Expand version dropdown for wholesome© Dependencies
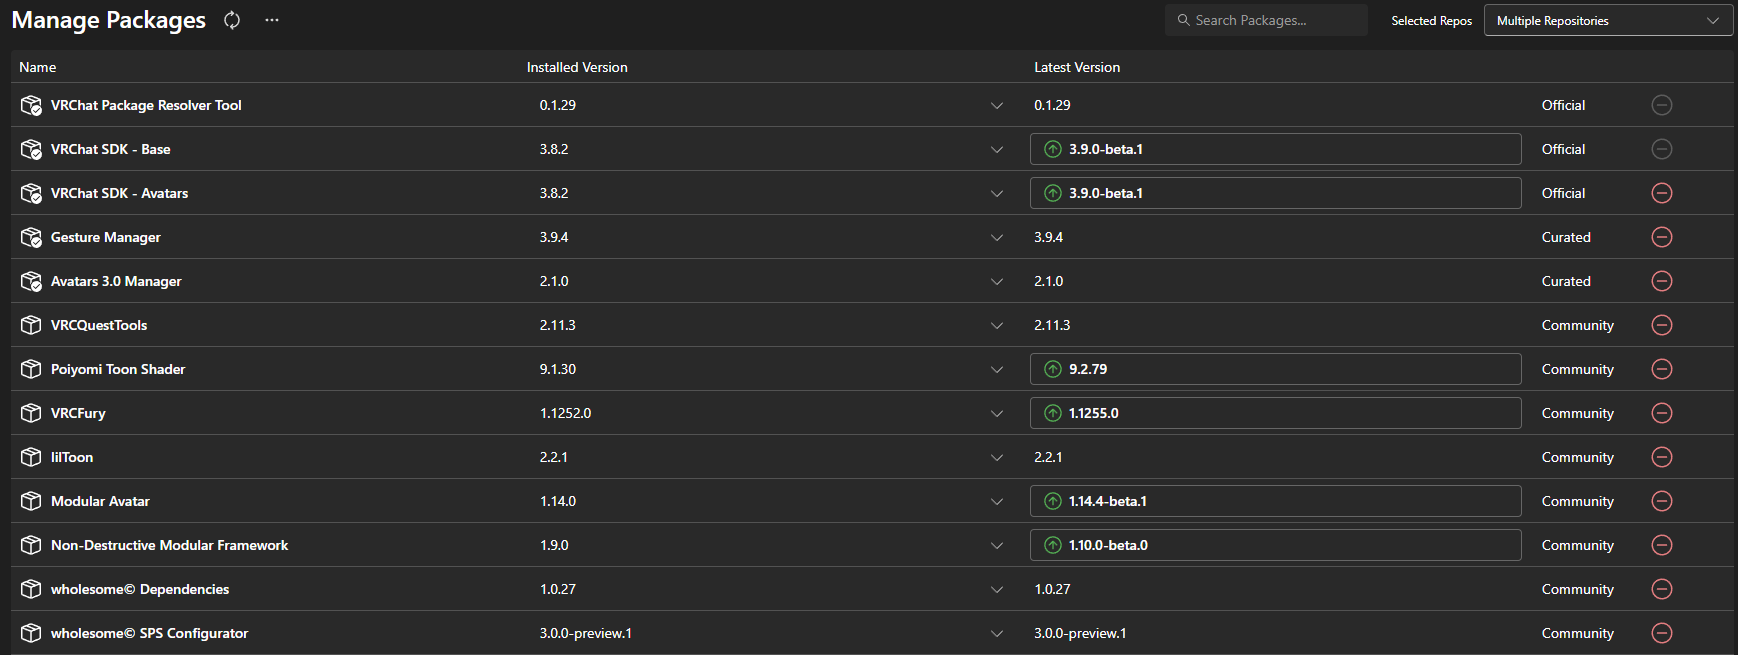The width and height of the screenshot is (1738, 655). (997, 589)
